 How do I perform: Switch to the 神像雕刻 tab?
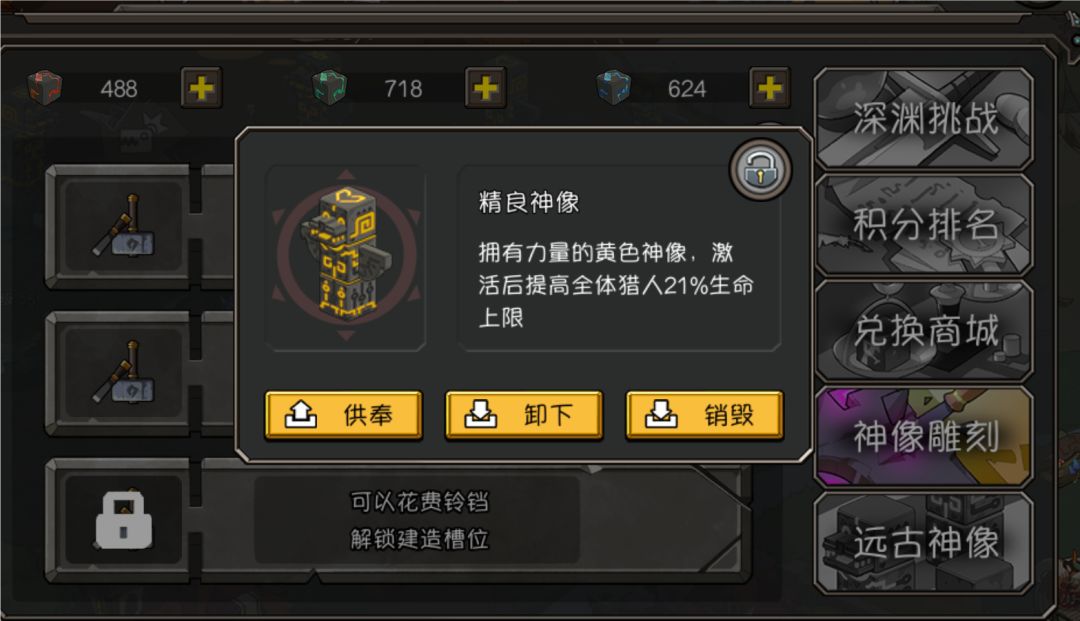point(924,436)
